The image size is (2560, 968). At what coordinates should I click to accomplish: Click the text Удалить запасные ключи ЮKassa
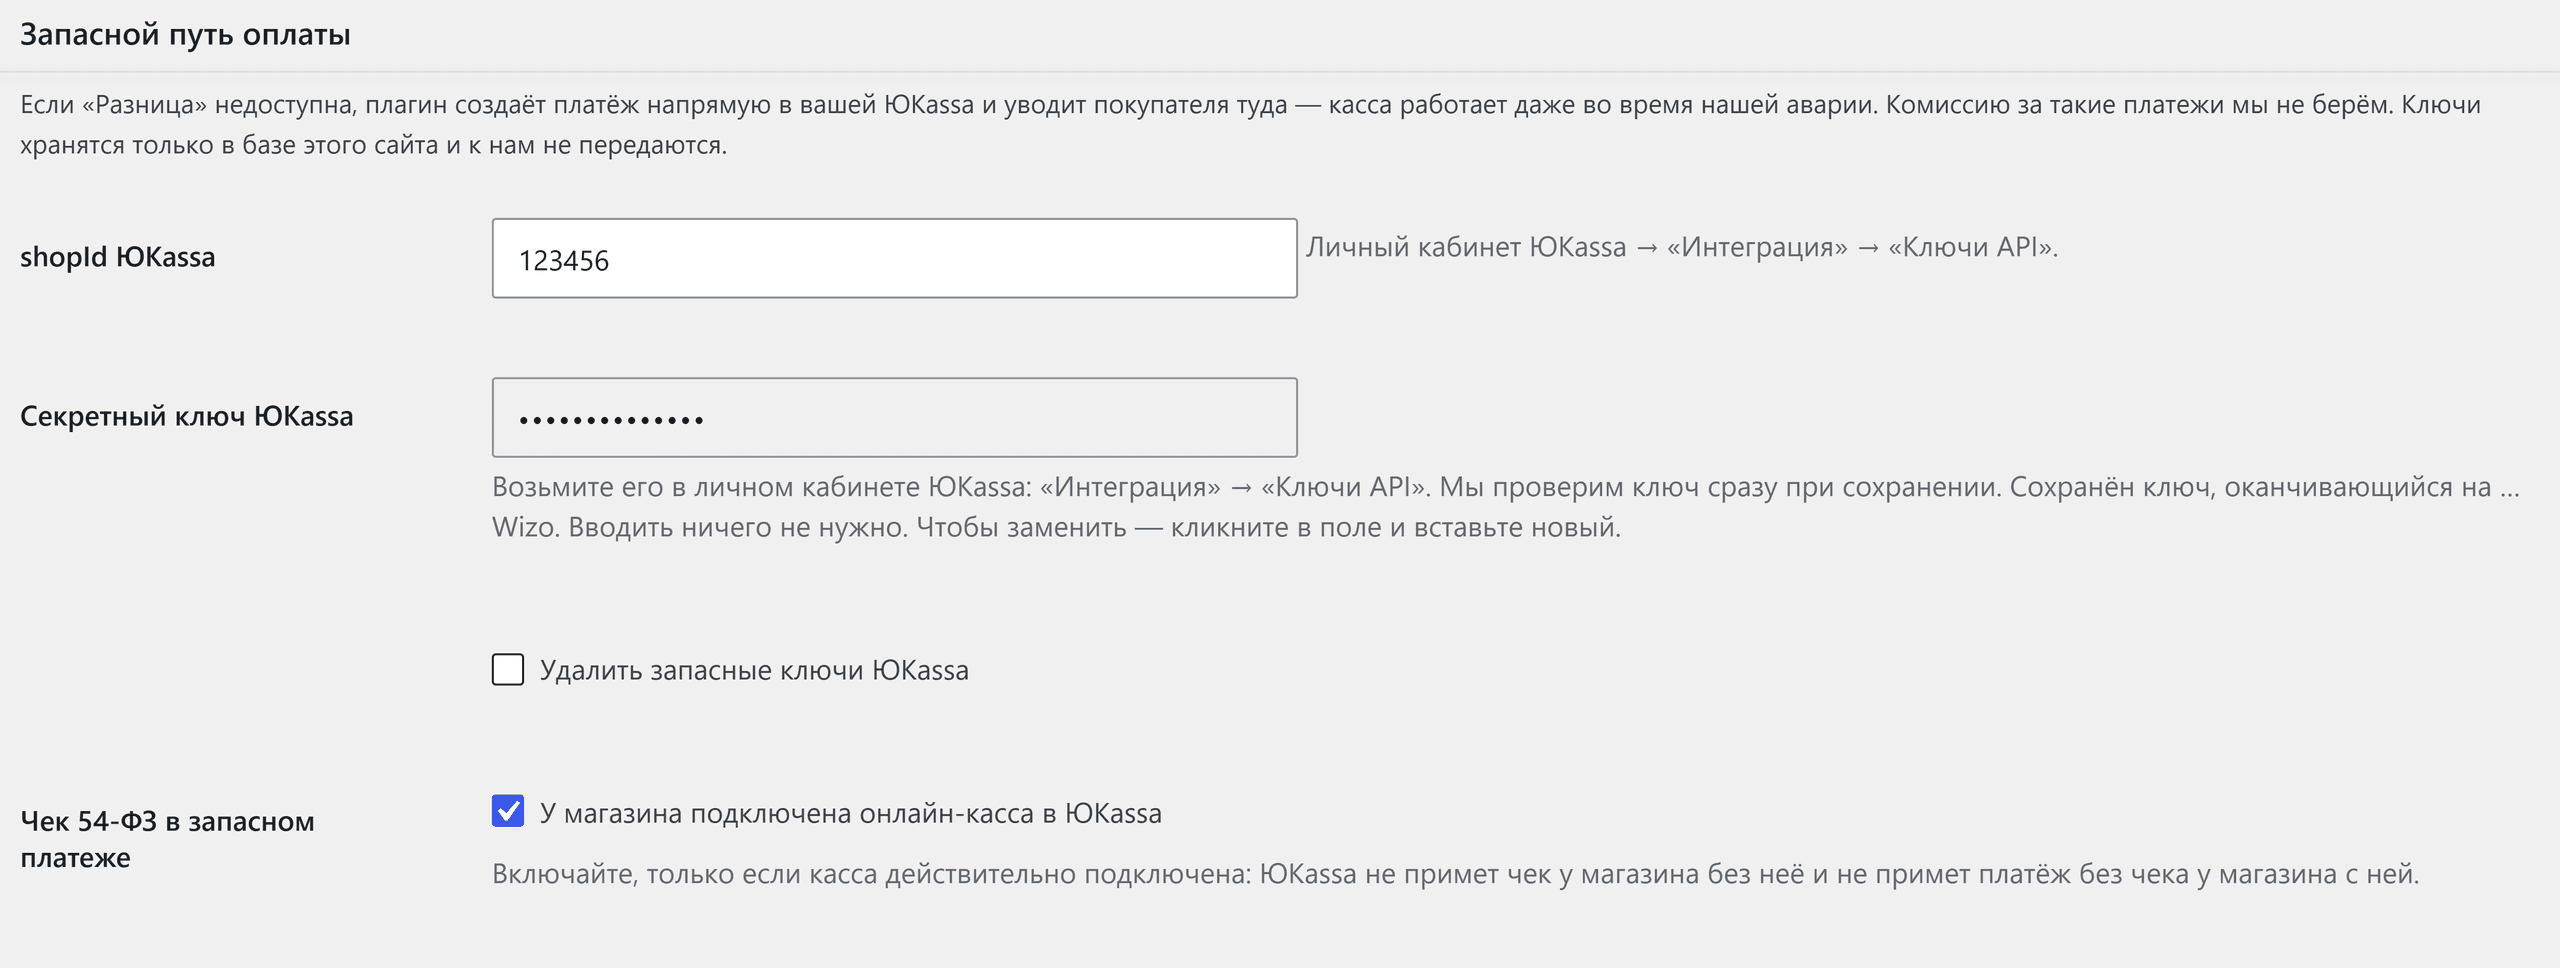coord(754,670)
